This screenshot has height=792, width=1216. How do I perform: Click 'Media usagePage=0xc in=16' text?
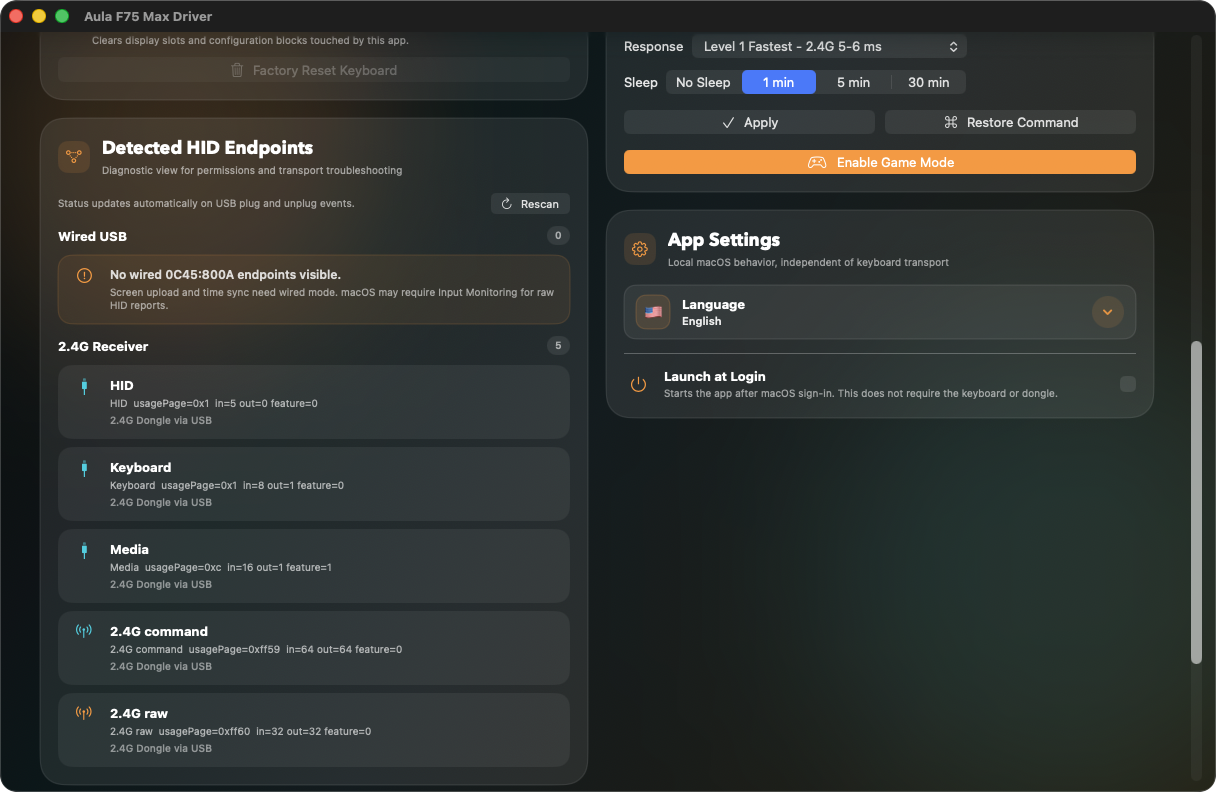[x=221, y=567]
